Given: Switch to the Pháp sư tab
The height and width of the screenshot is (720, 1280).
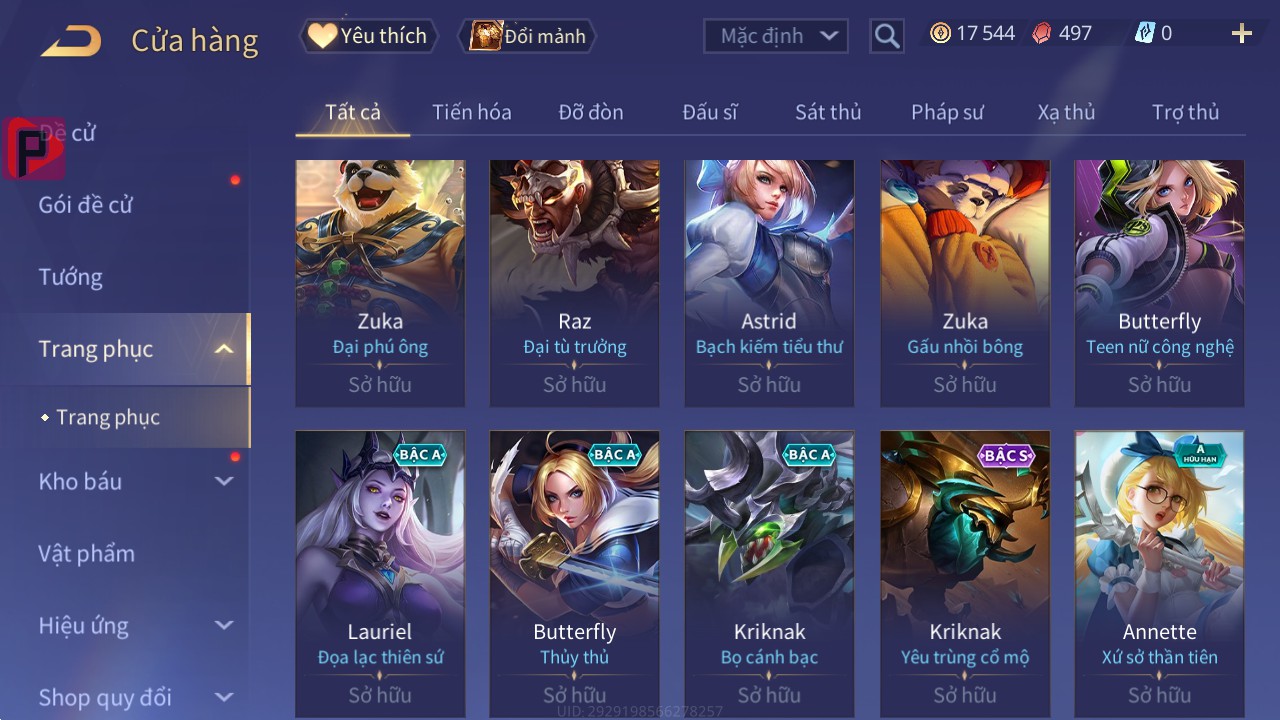Looking at the screenshot, I should [x=947, y=112].
